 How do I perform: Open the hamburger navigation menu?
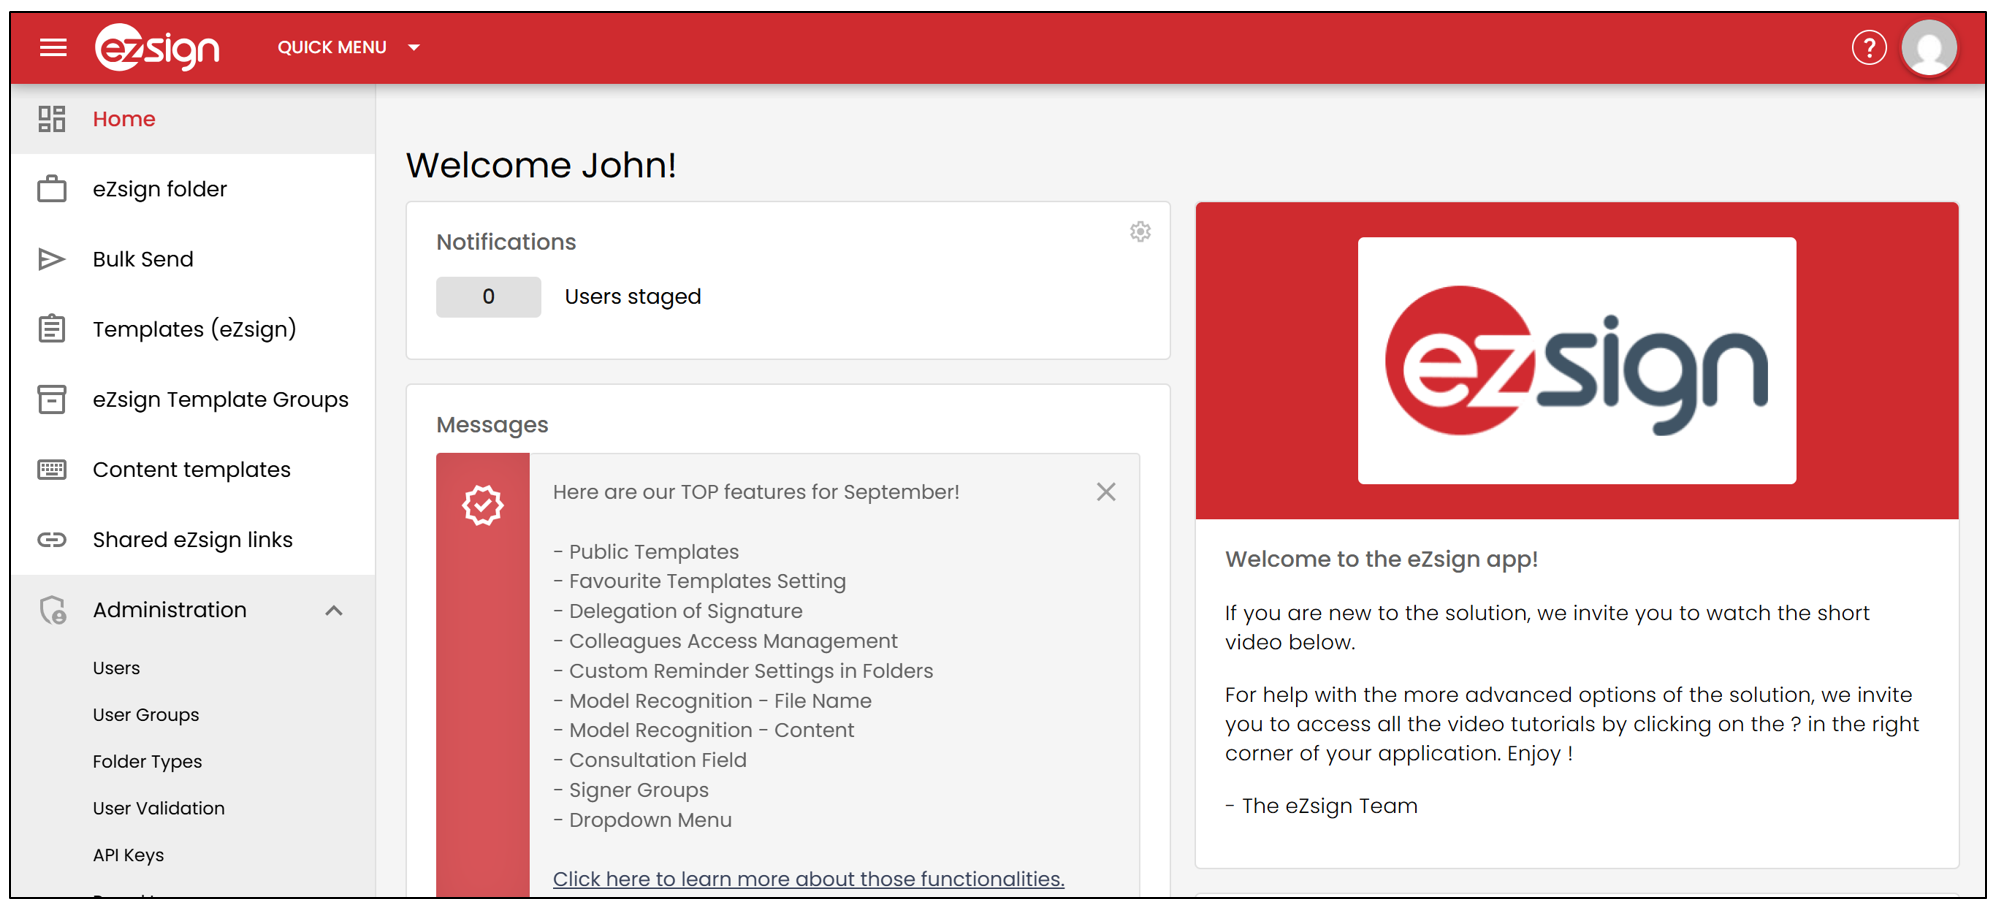[x=53, y=47]
